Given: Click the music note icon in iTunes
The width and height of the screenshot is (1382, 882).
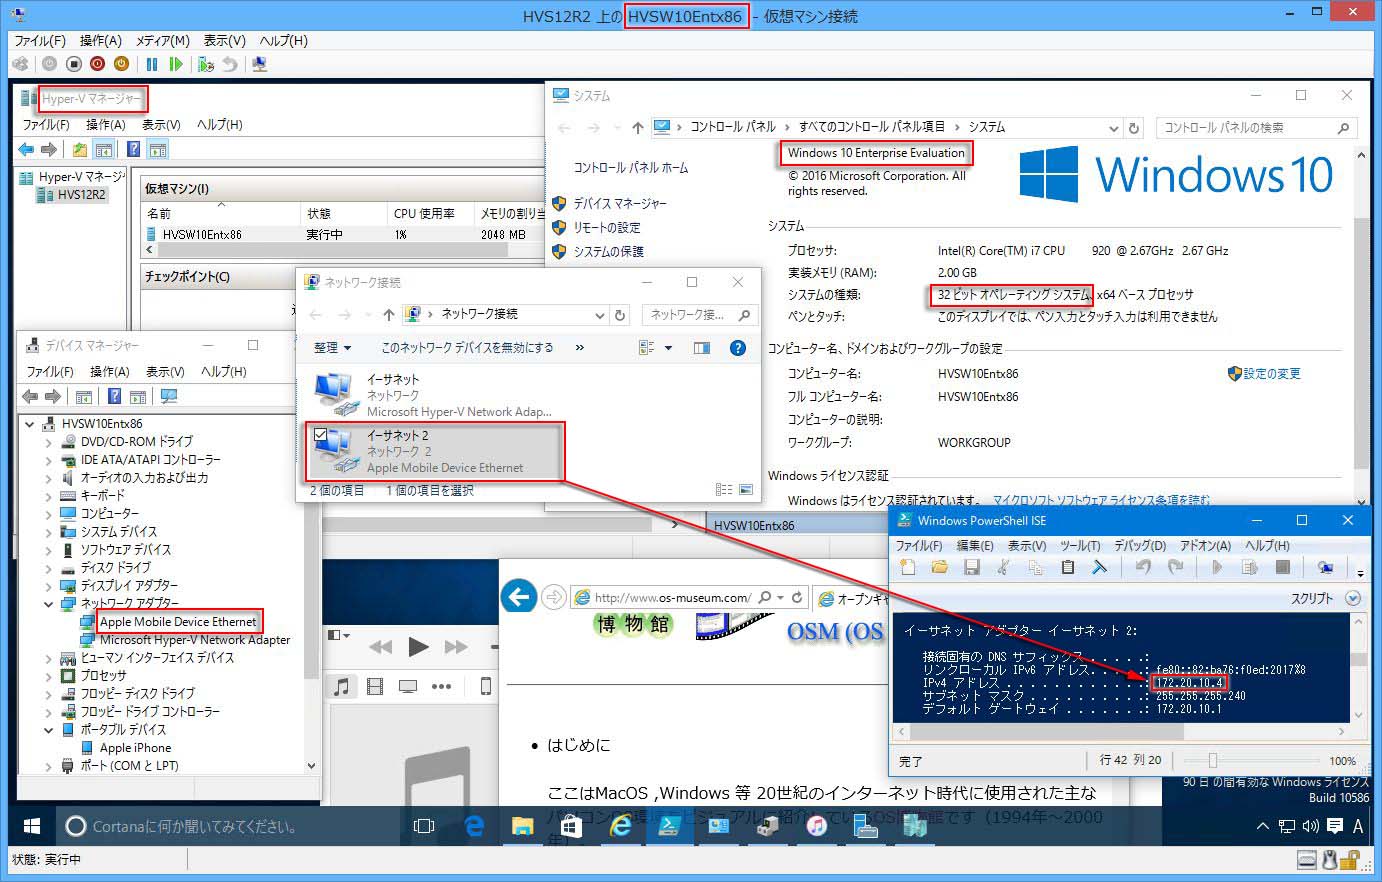Looking at the screenshot, I should (342, 686).
